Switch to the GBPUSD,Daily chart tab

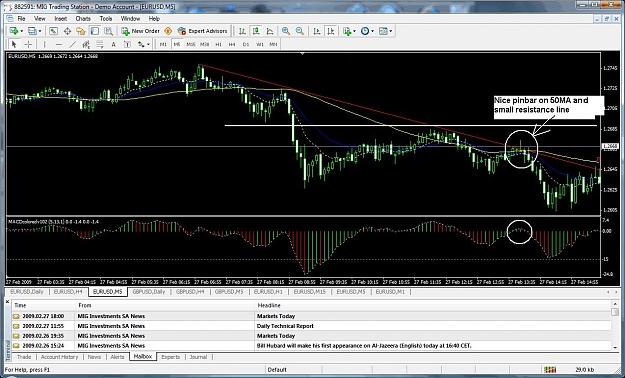click(x=148, y=292)
